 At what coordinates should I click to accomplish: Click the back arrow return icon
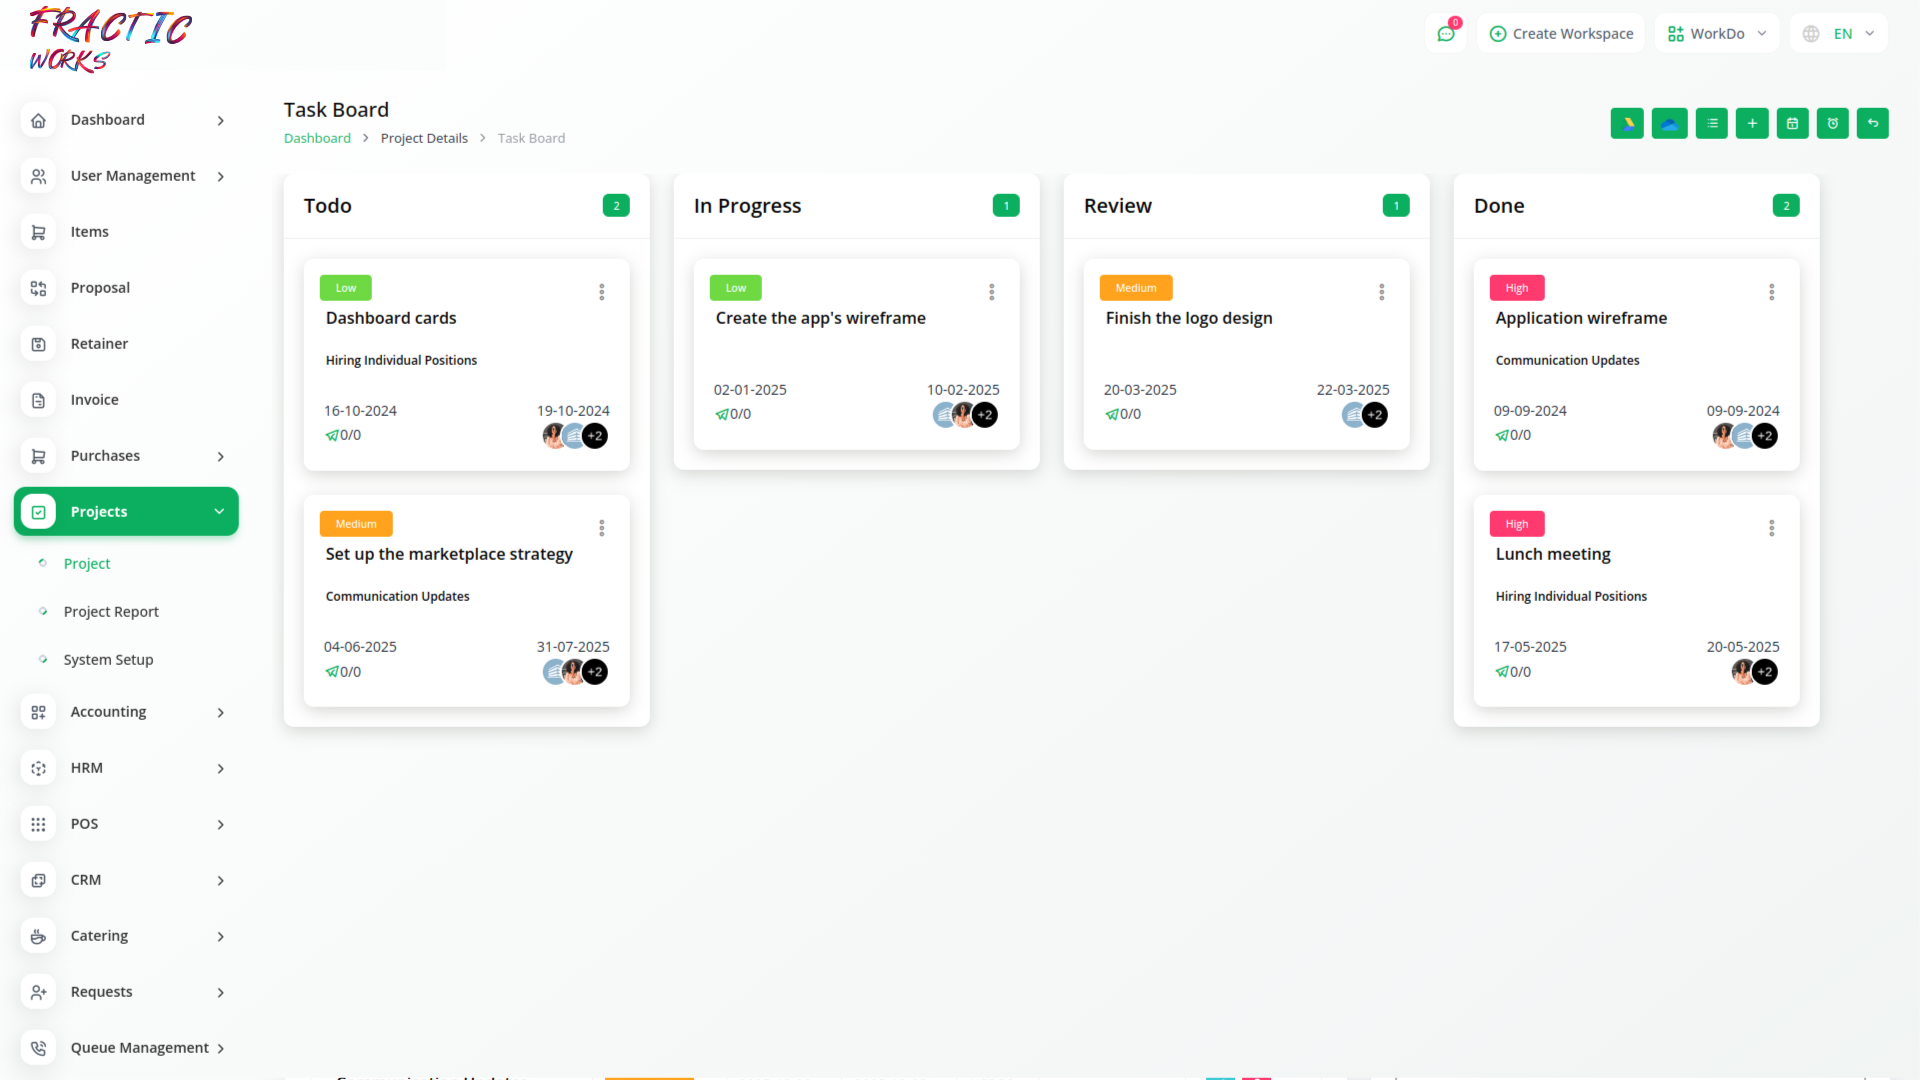click(1872, 123)
